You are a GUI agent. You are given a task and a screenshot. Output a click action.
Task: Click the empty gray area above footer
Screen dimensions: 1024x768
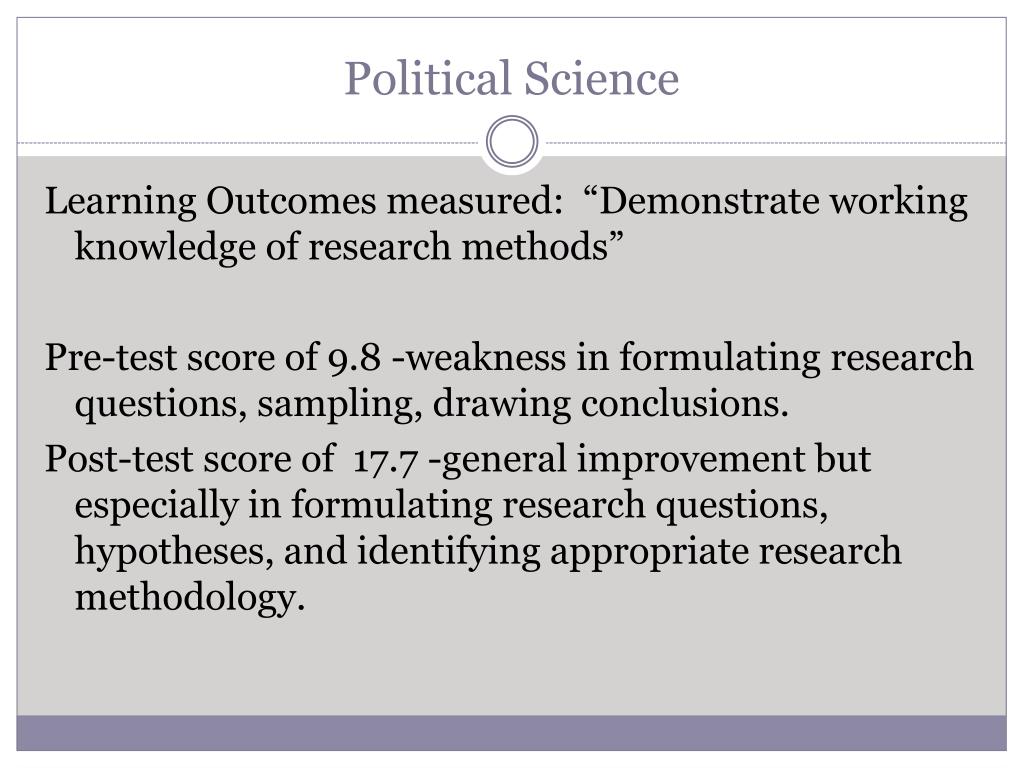(511, 666)
